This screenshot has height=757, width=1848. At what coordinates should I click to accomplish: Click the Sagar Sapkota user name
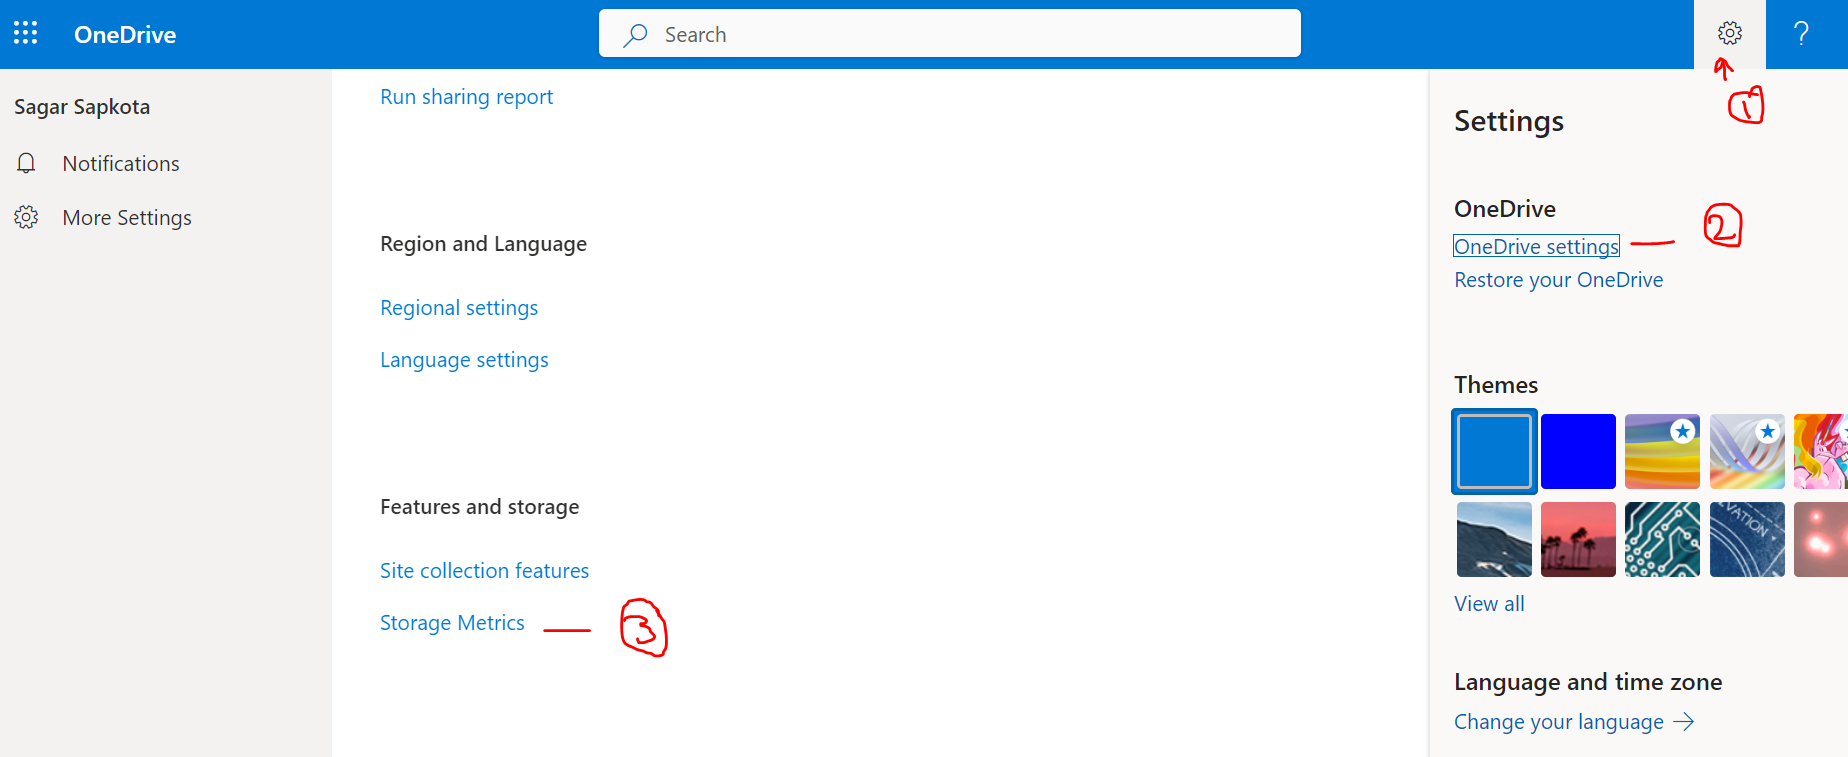click(82, 107)
